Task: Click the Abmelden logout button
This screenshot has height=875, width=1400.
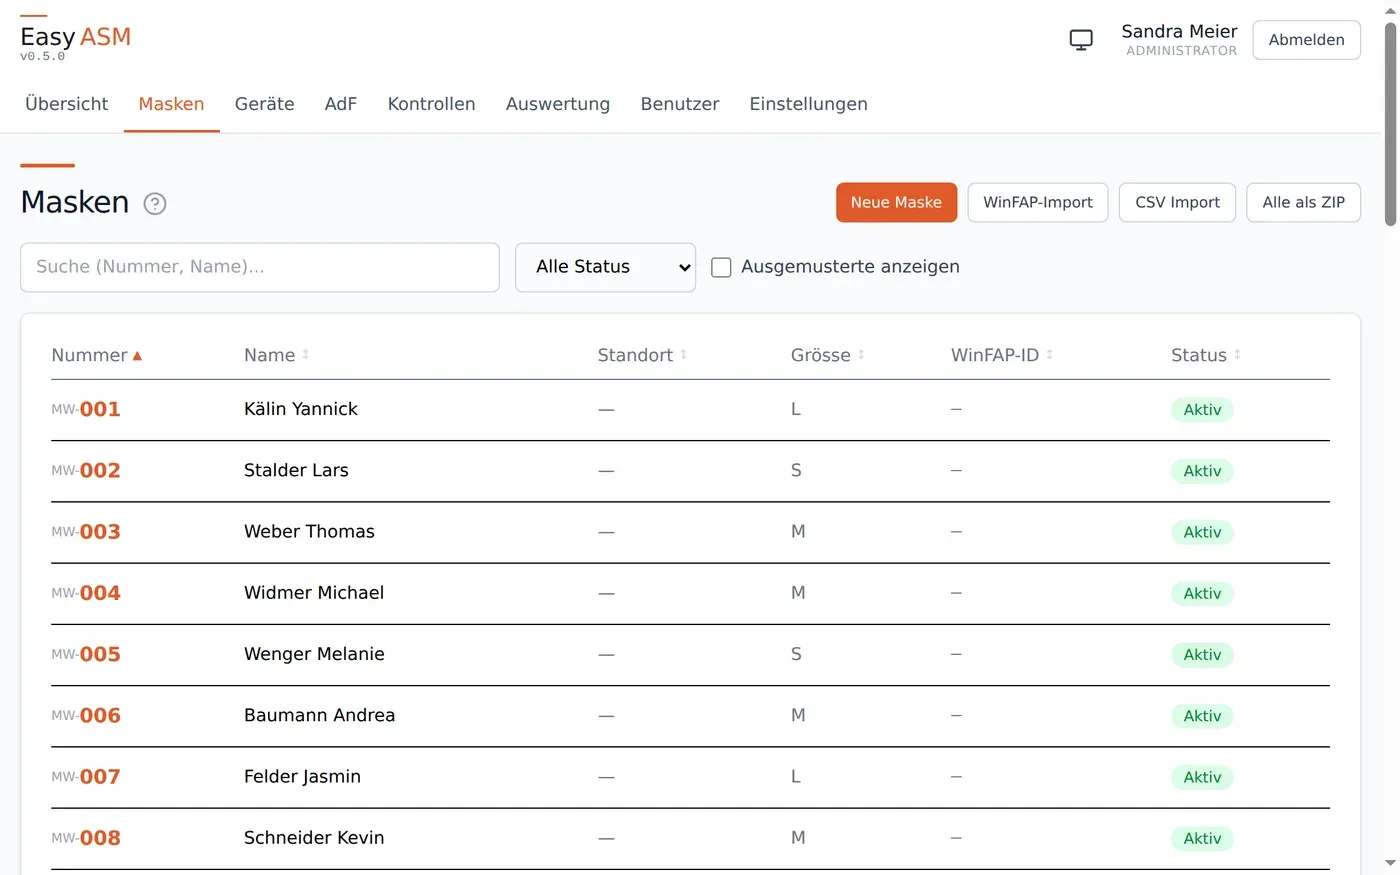Action: pos(1306,40)
